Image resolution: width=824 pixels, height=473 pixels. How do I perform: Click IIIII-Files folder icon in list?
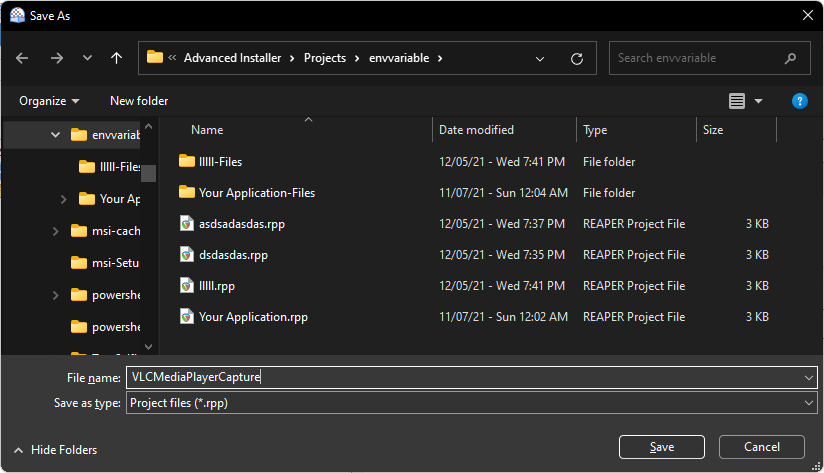pos(187,161)
